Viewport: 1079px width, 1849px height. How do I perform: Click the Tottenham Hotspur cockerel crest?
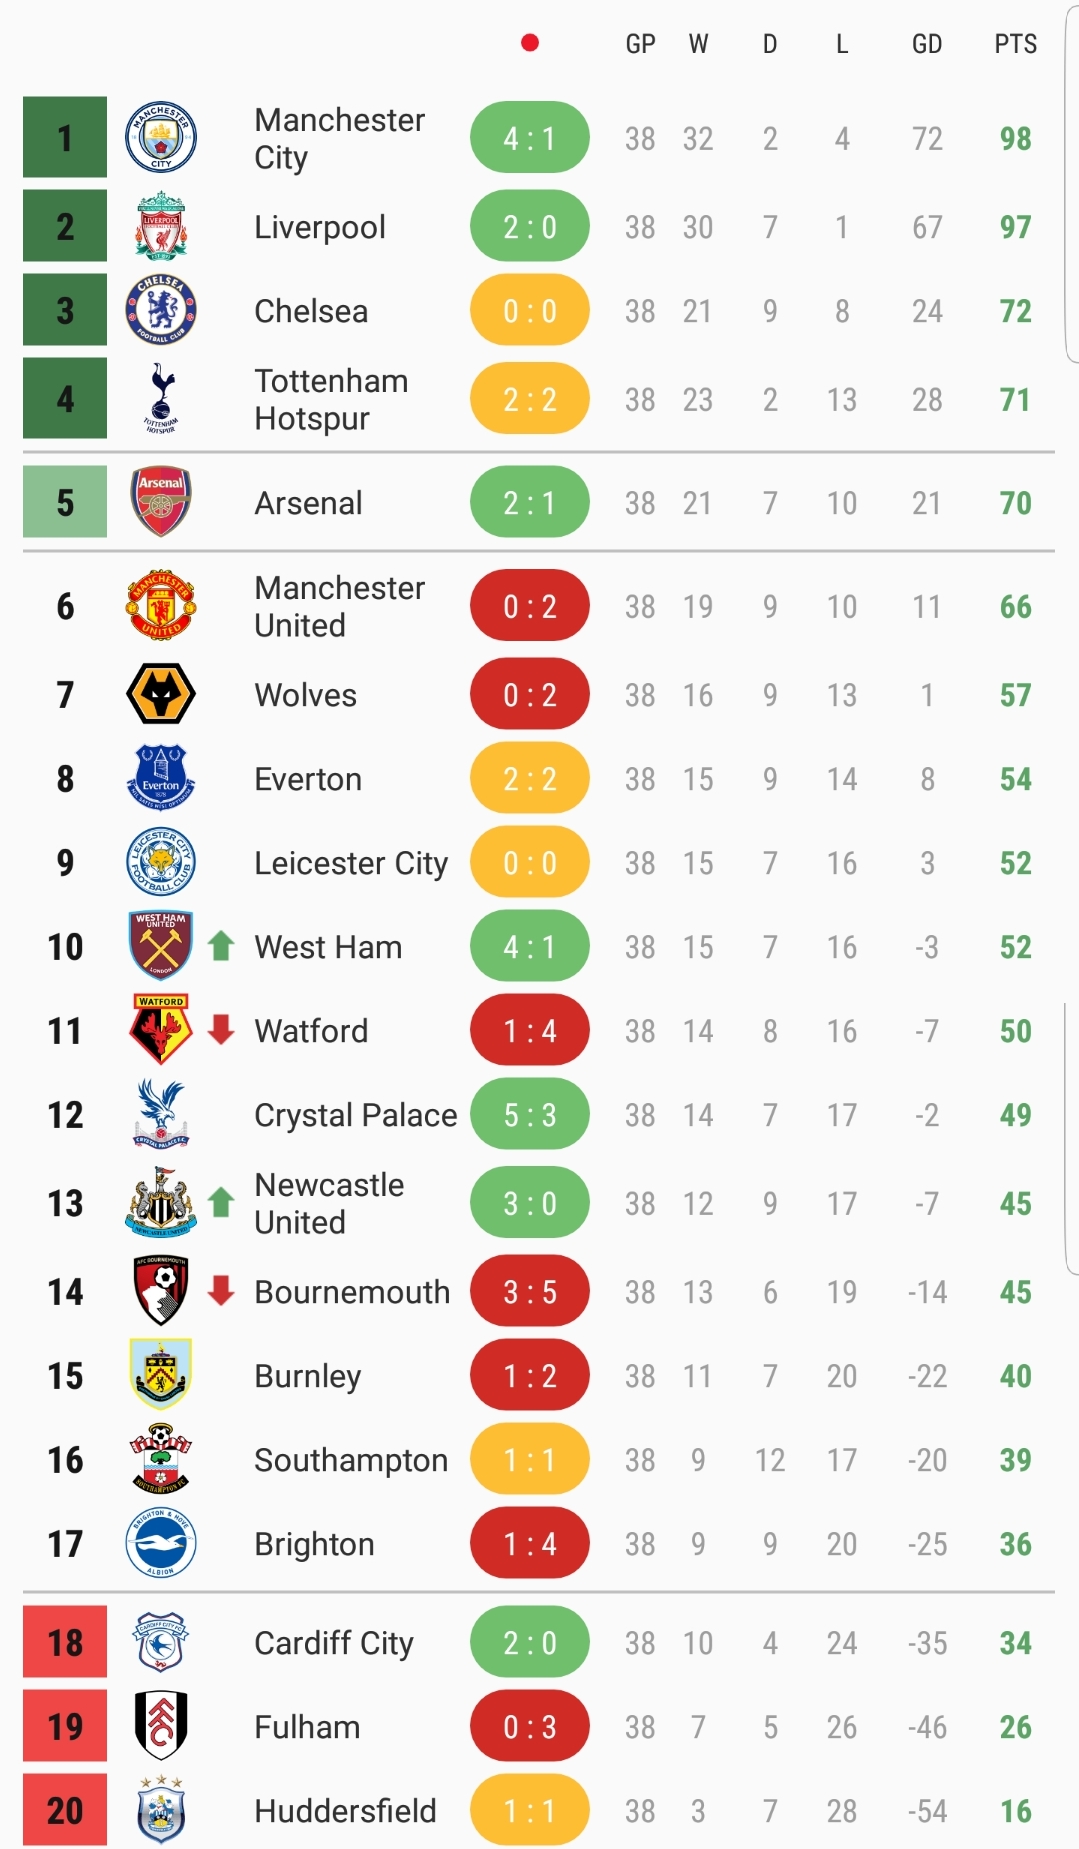(x=161, y=398)
